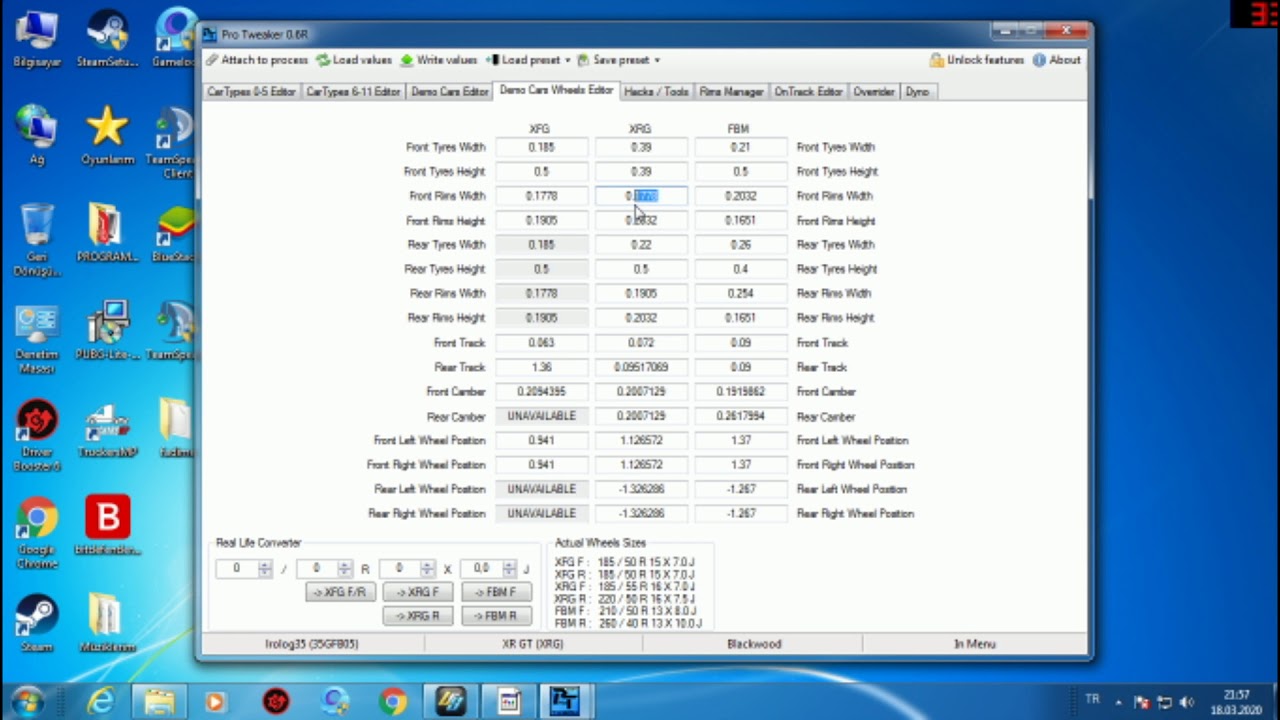Click the volume icon in system tray
This screenshot has height=720, width=1280.
click(1187, 702)
